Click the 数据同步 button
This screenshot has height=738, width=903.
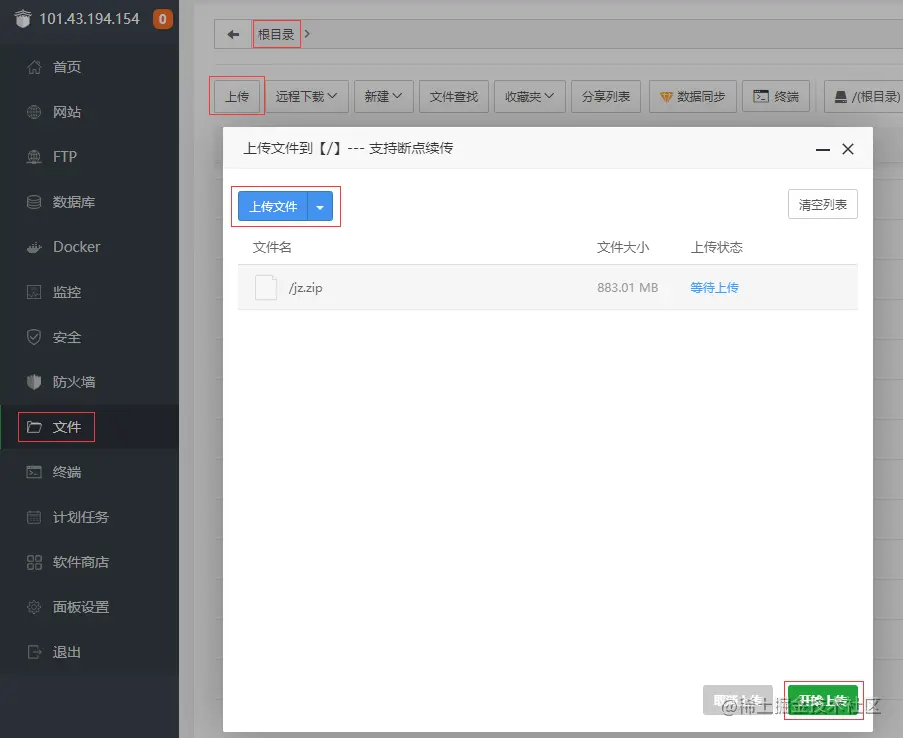(x=693, y=96)
